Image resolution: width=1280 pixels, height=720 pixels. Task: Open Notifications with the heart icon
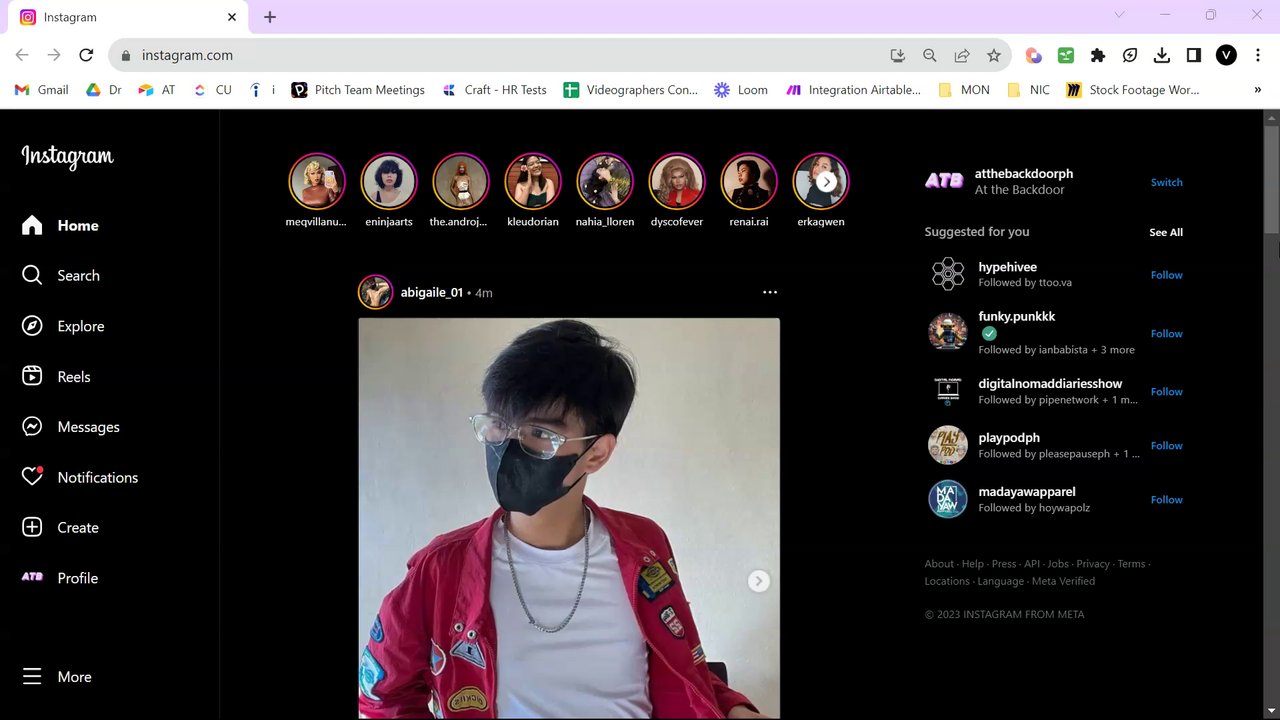coord(80,477)
